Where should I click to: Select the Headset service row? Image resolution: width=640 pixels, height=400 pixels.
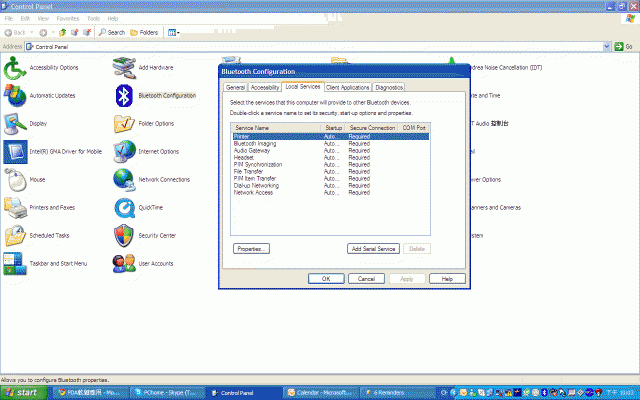coord(331,158)
